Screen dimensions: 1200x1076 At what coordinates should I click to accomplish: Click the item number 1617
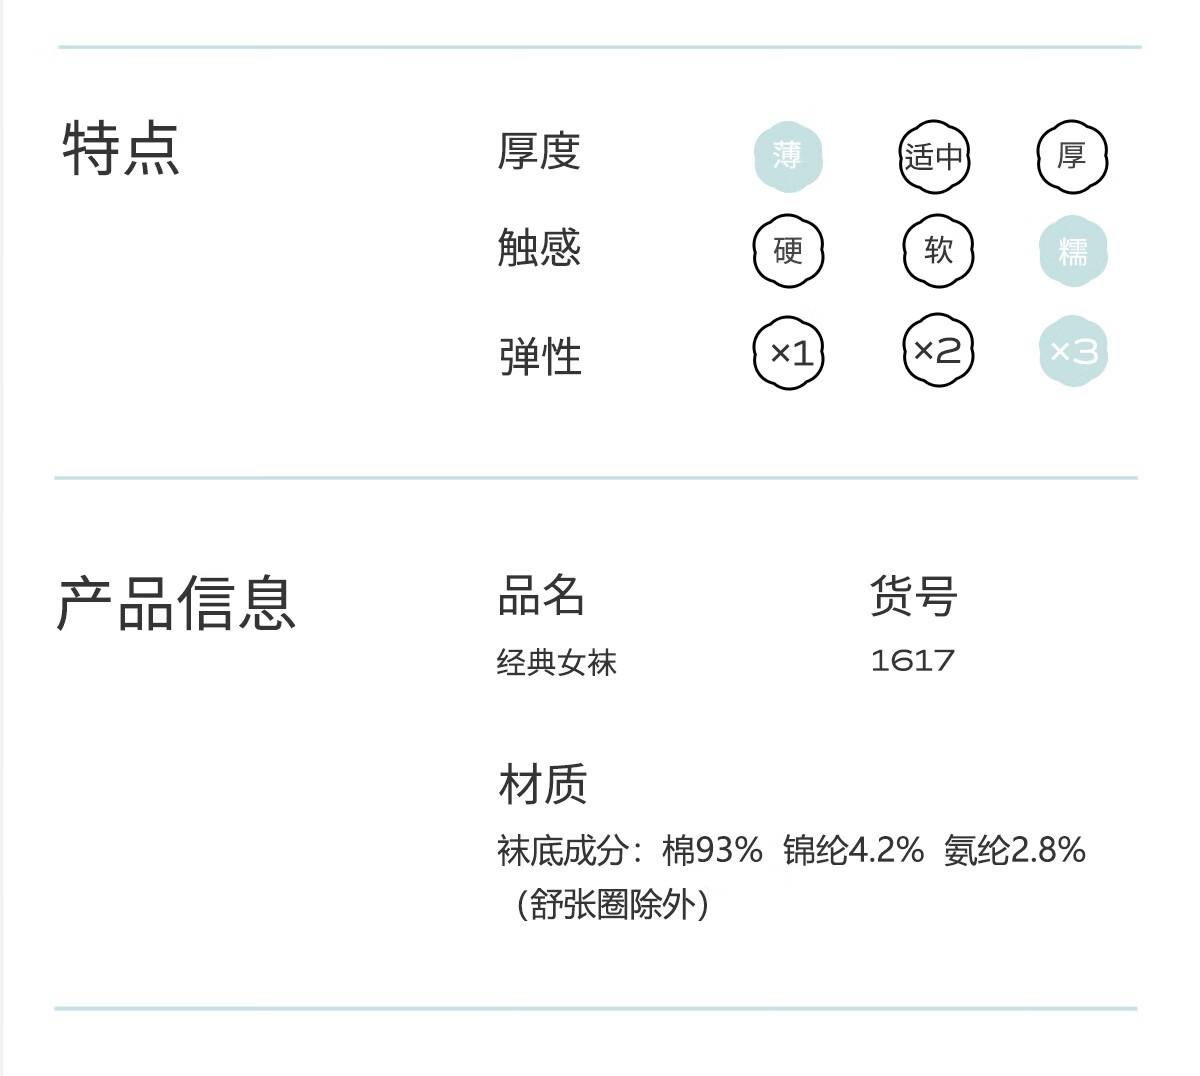(912, 660)
